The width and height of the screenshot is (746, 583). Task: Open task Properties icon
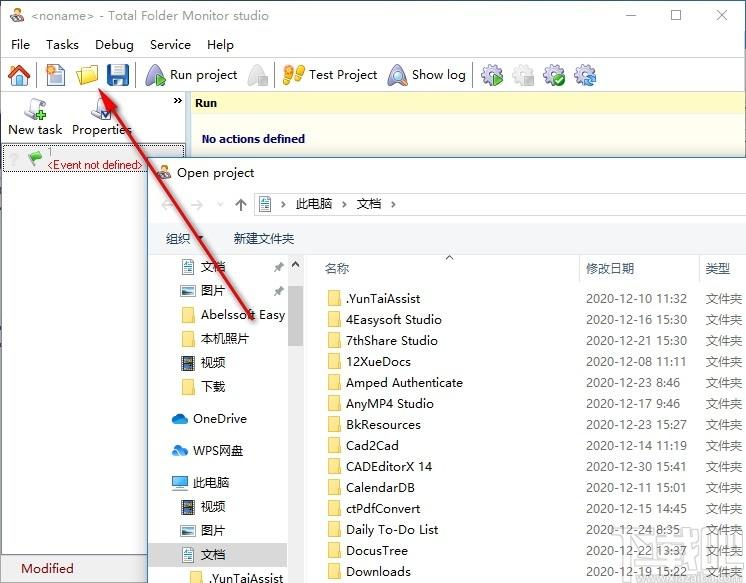click(x=101, y=117)
